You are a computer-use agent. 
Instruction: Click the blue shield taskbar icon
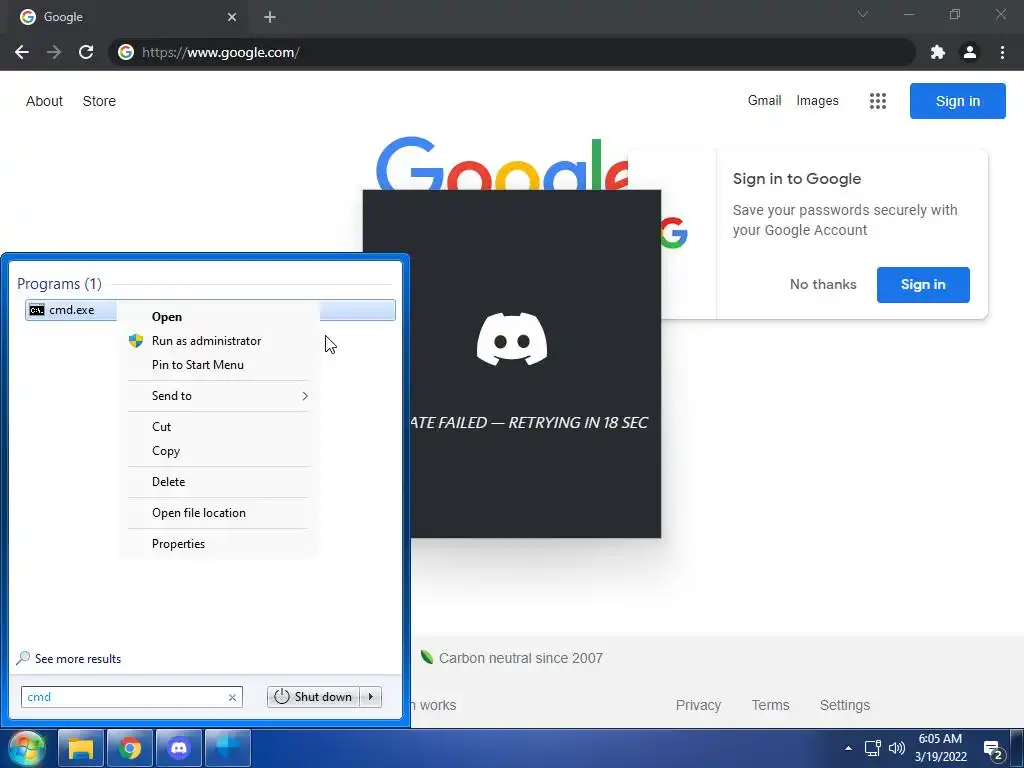point(228,748)
